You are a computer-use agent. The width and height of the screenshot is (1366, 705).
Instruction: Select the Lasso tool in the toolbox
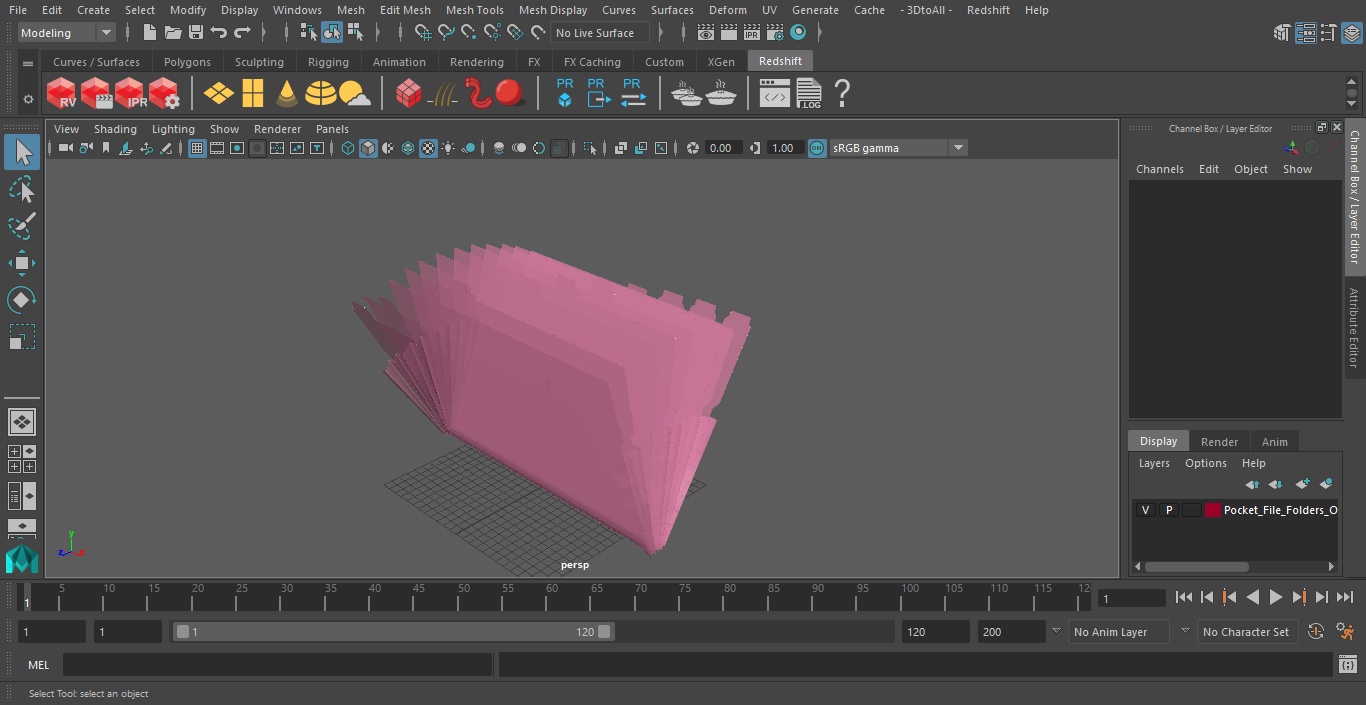(x=21, y=189)
